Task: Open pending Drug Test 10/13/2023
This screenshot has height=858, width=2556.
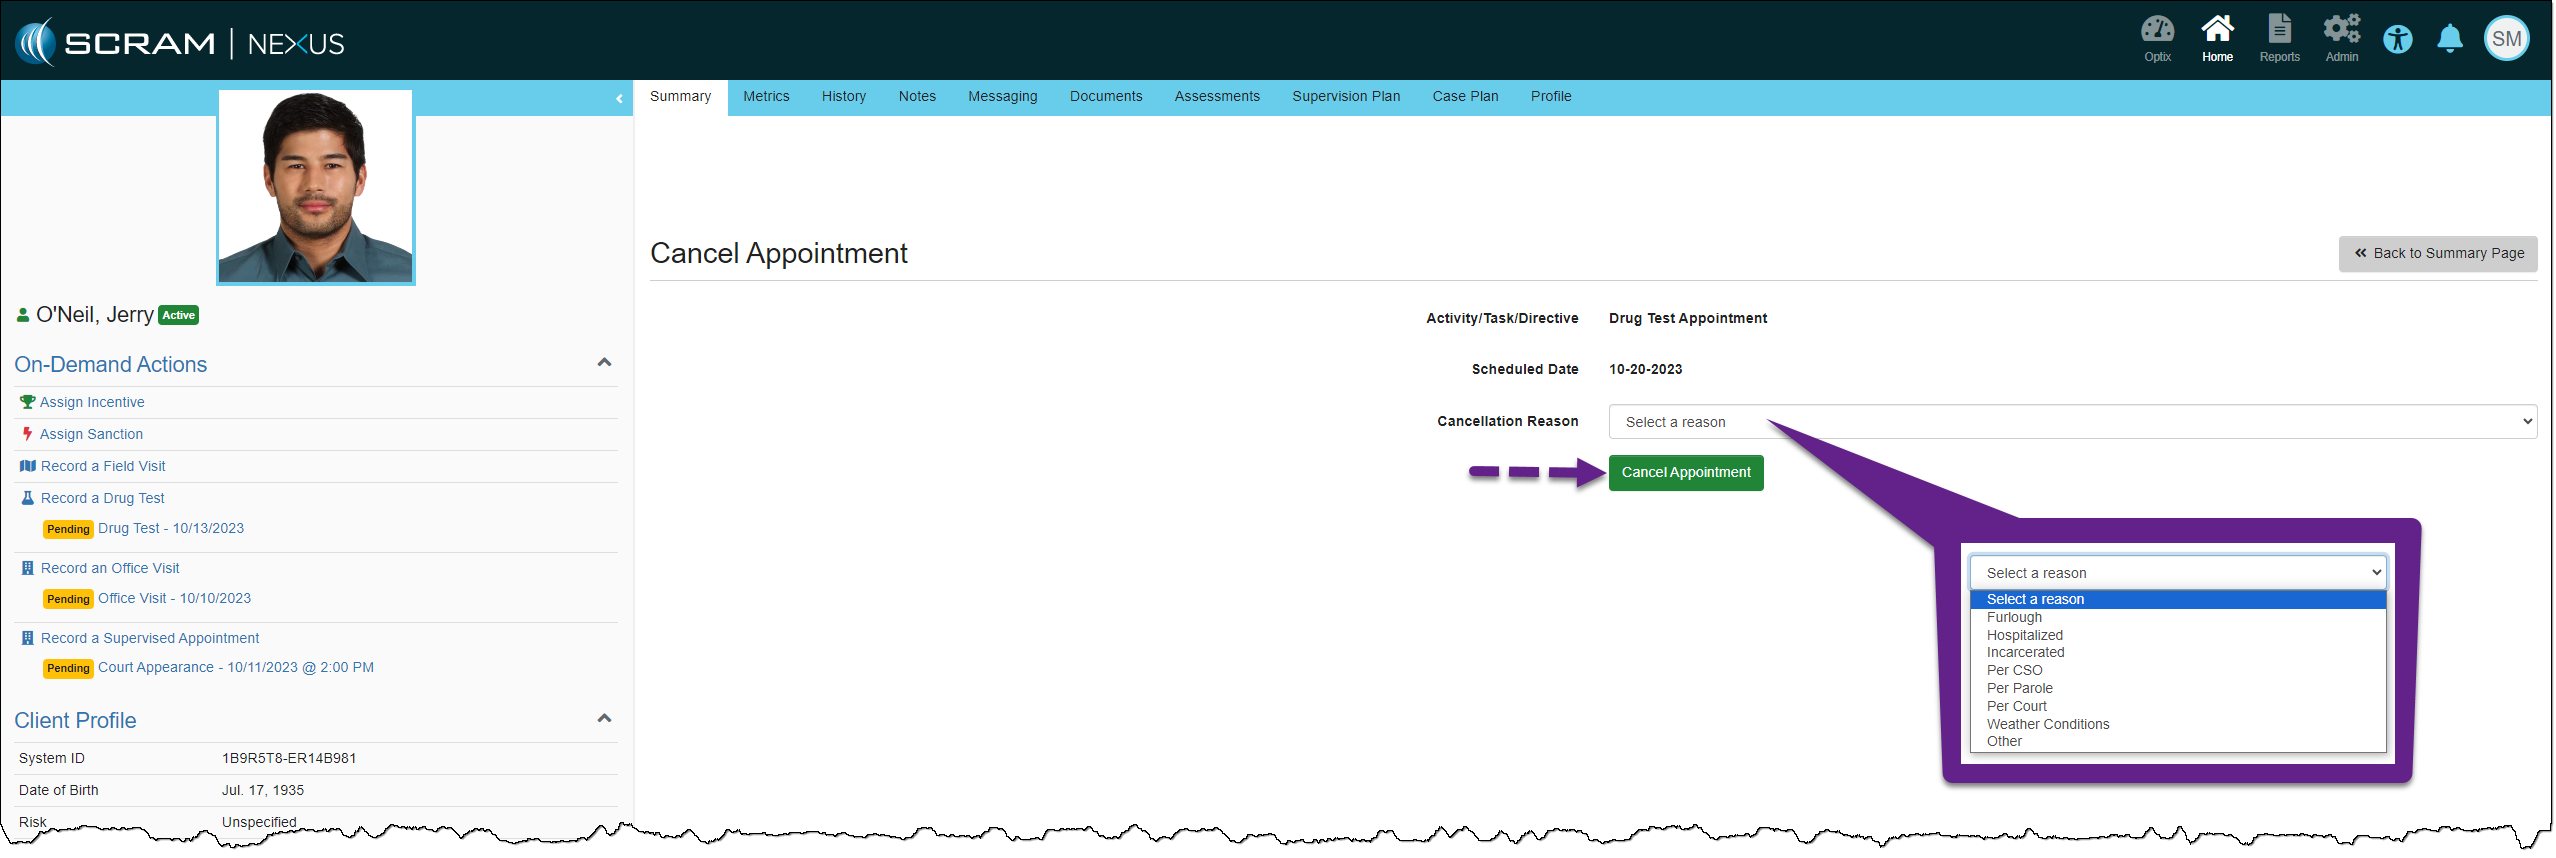Action: [x=171, y=529]
